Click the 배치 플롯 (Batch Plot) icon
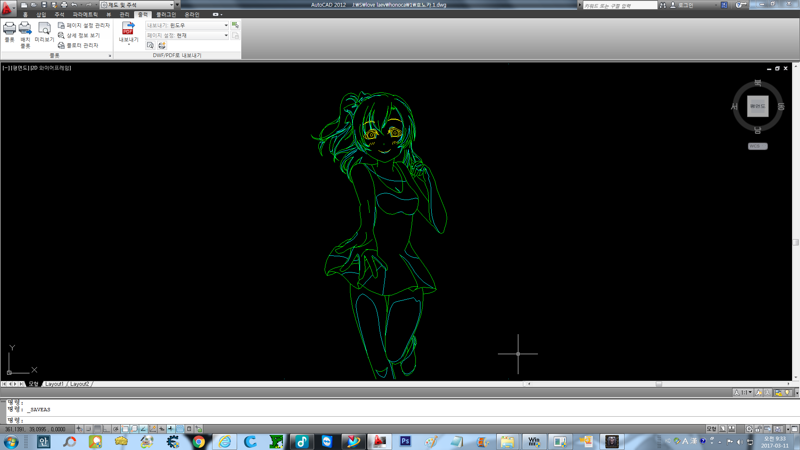This screenshot has height=450, width=800. (25, 28)
